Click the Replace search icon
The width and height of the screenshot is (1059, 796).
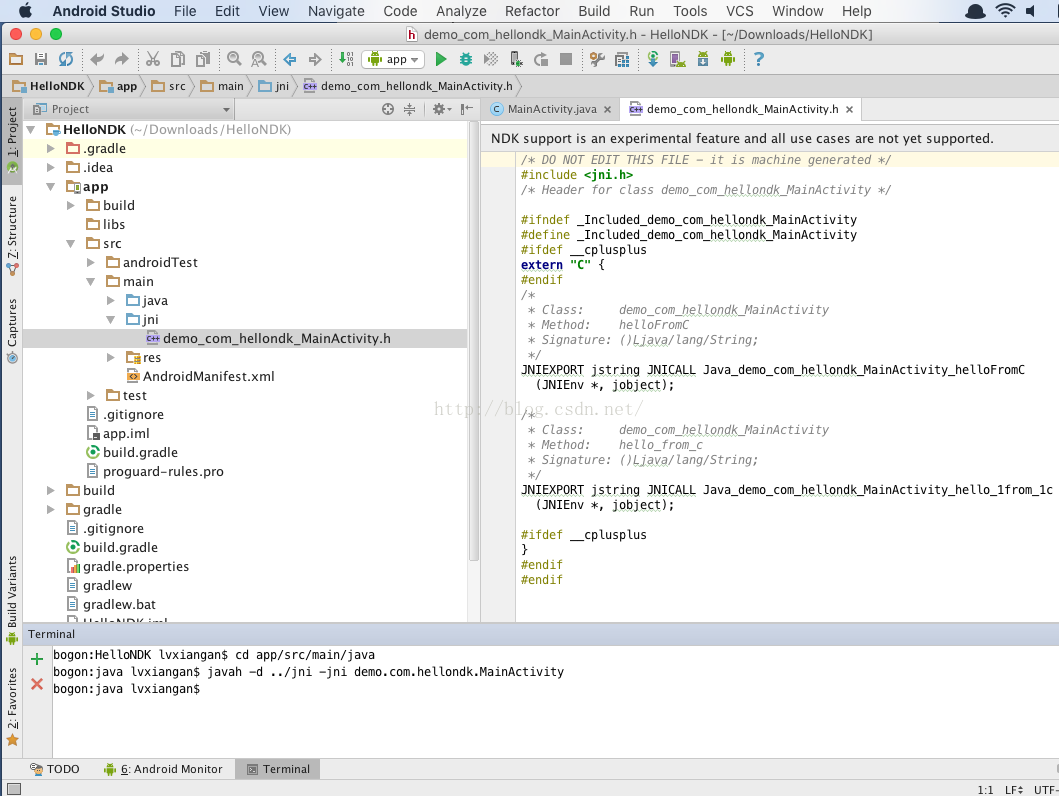click(259, 59)
